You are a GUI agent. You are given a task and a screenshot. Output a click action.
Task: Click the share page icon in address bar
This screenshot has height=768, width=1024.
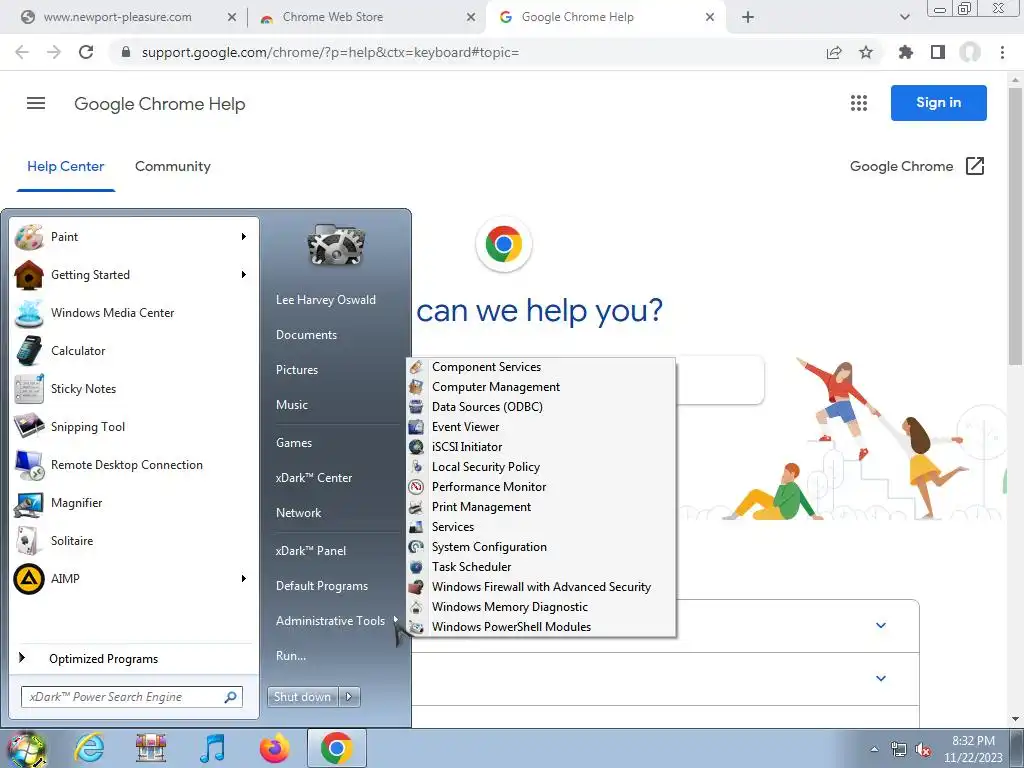tap(834, 52)
